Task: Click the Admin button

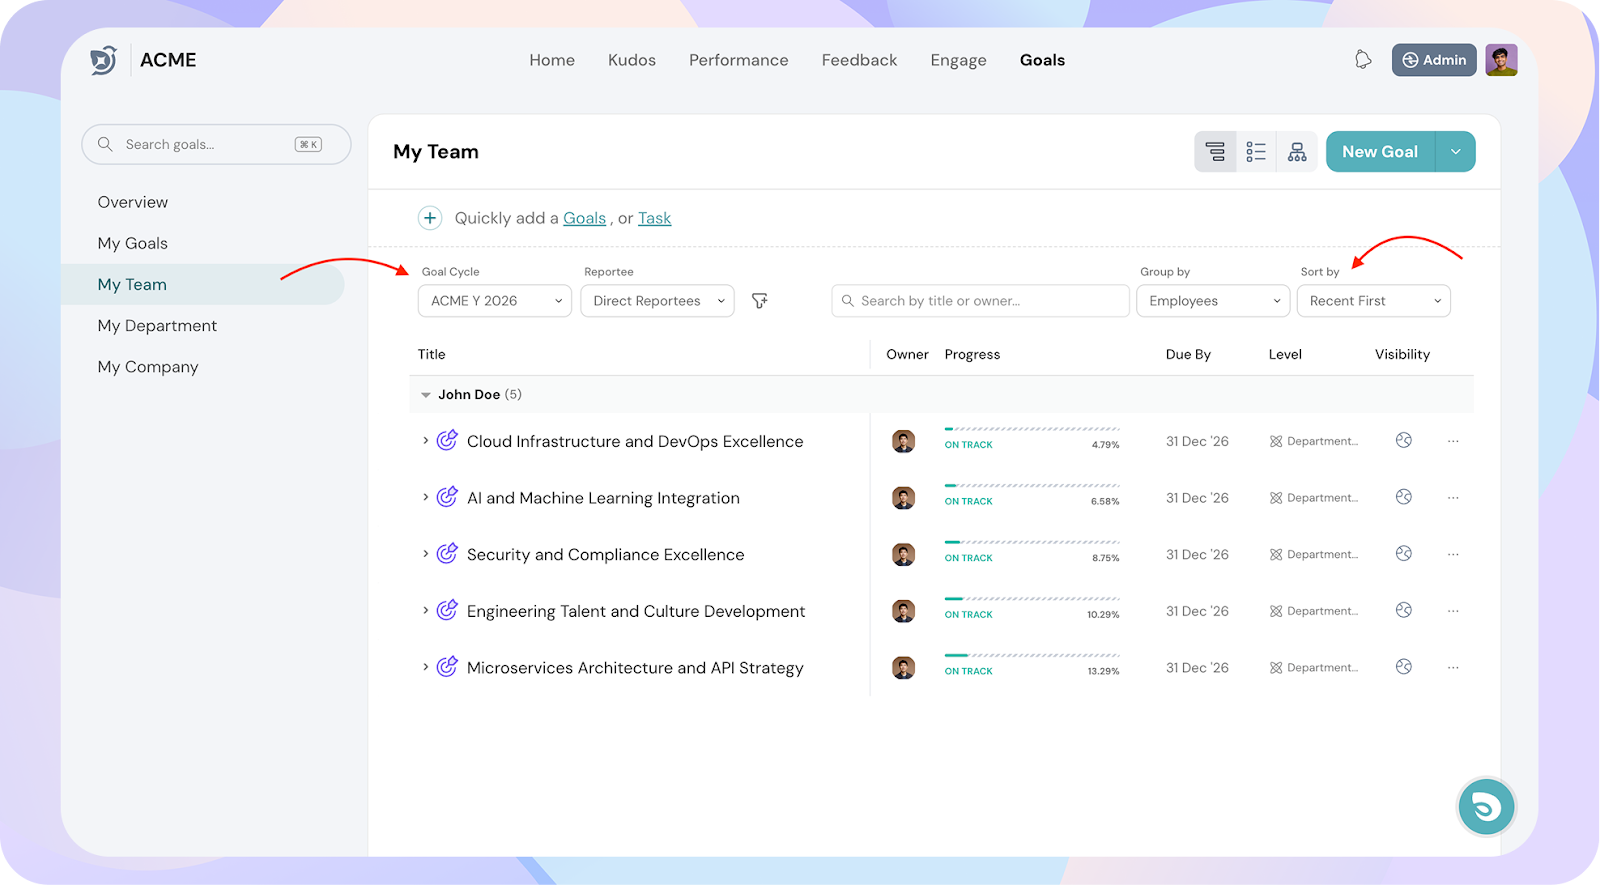Action: click(1434, 60)
